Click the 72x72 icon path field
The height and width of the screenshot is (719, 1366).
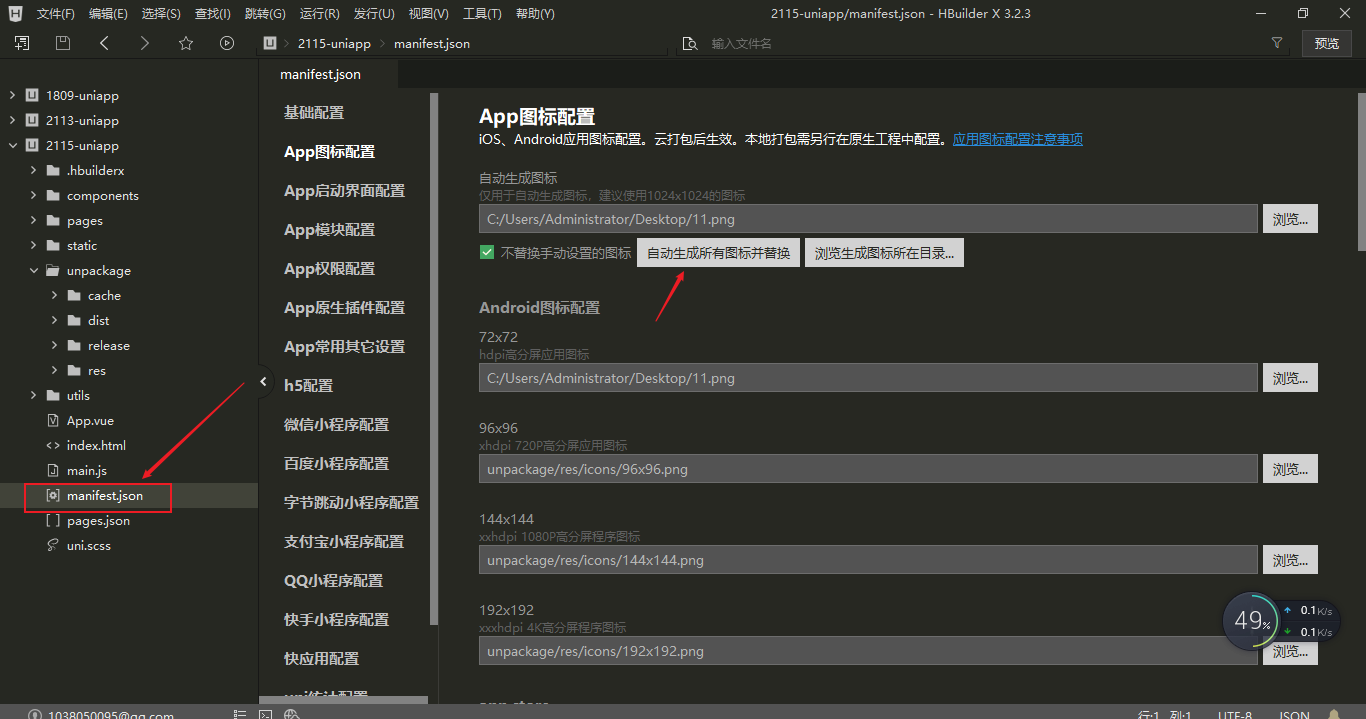click(868, 378)
